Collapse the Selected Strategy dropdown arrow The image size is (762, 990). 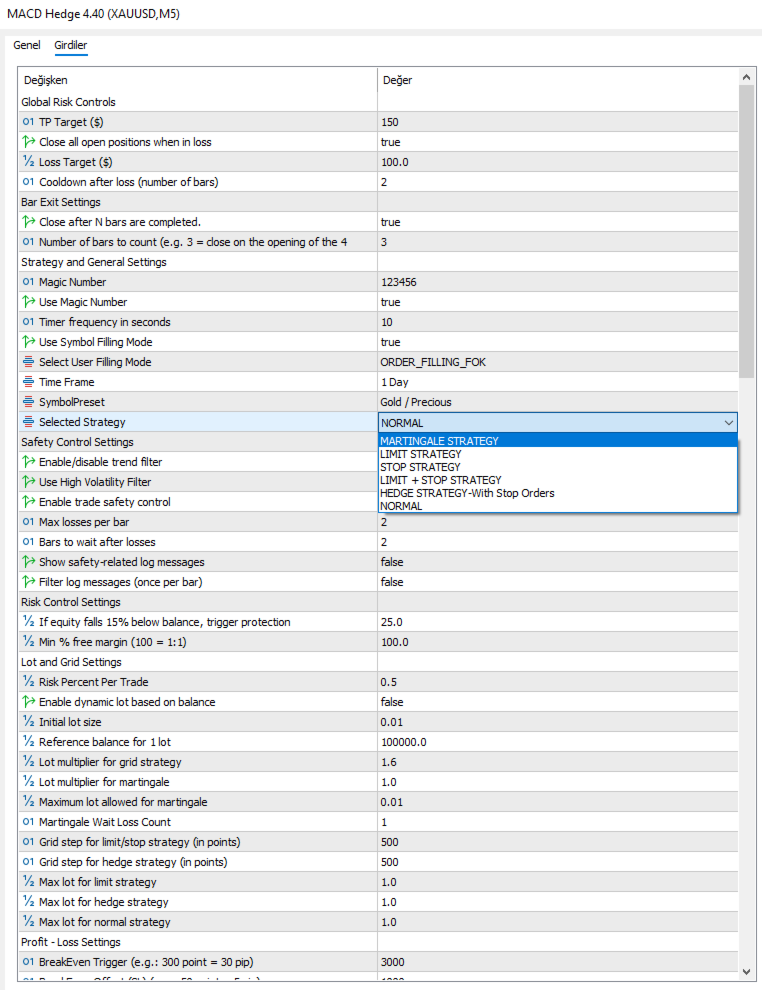(728, 423)
